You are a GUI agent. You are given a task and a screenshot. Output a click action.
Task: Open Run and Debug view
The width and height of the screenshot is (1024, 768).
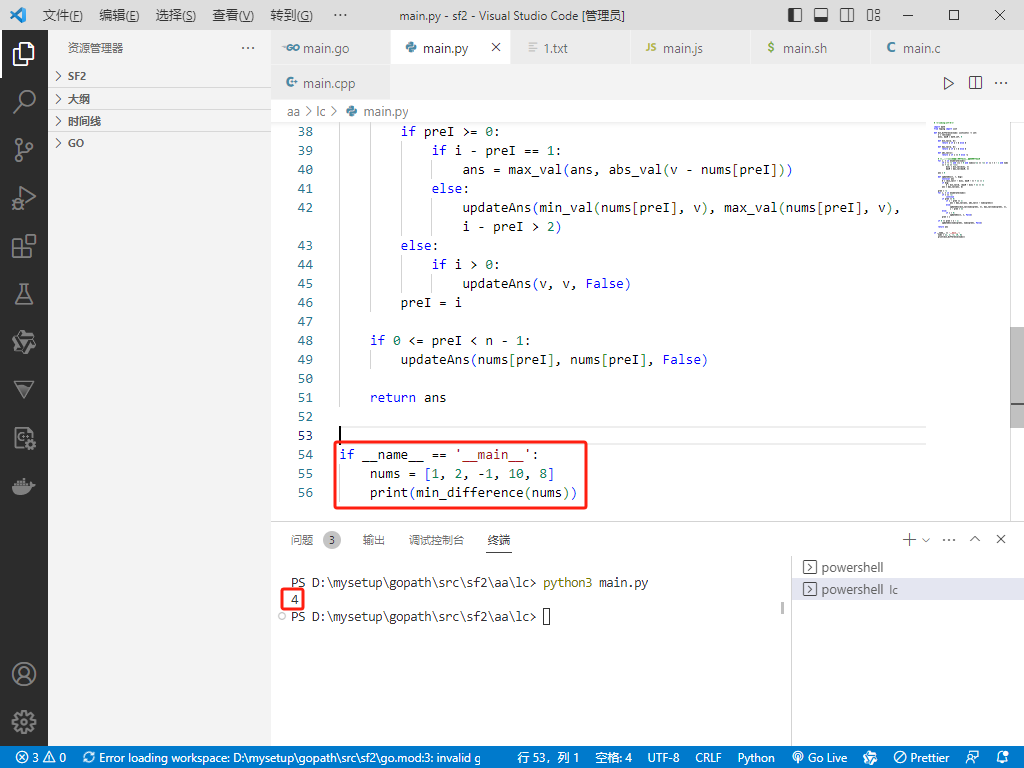pos(24,198)
